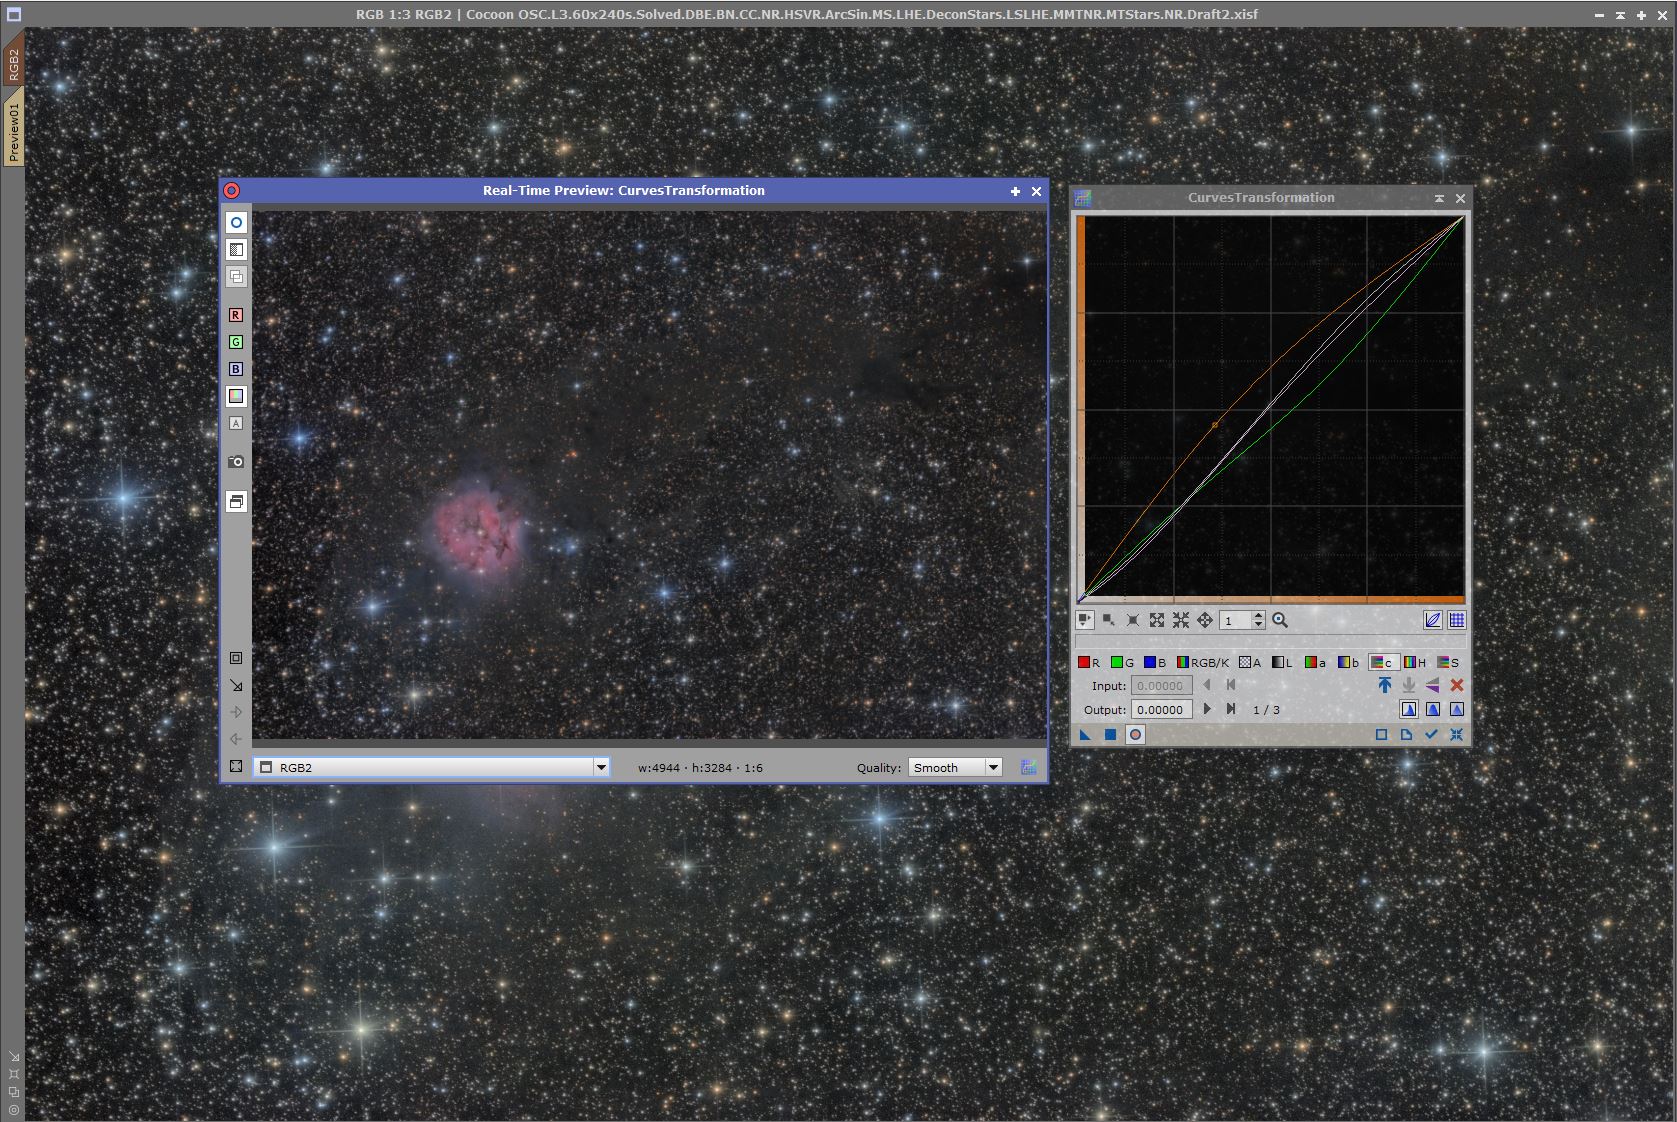This screenshot has height=1122, width=1677.
Task: Click the blue square Apply icon
Action: pyautogui.click(x=1110, y=735)
